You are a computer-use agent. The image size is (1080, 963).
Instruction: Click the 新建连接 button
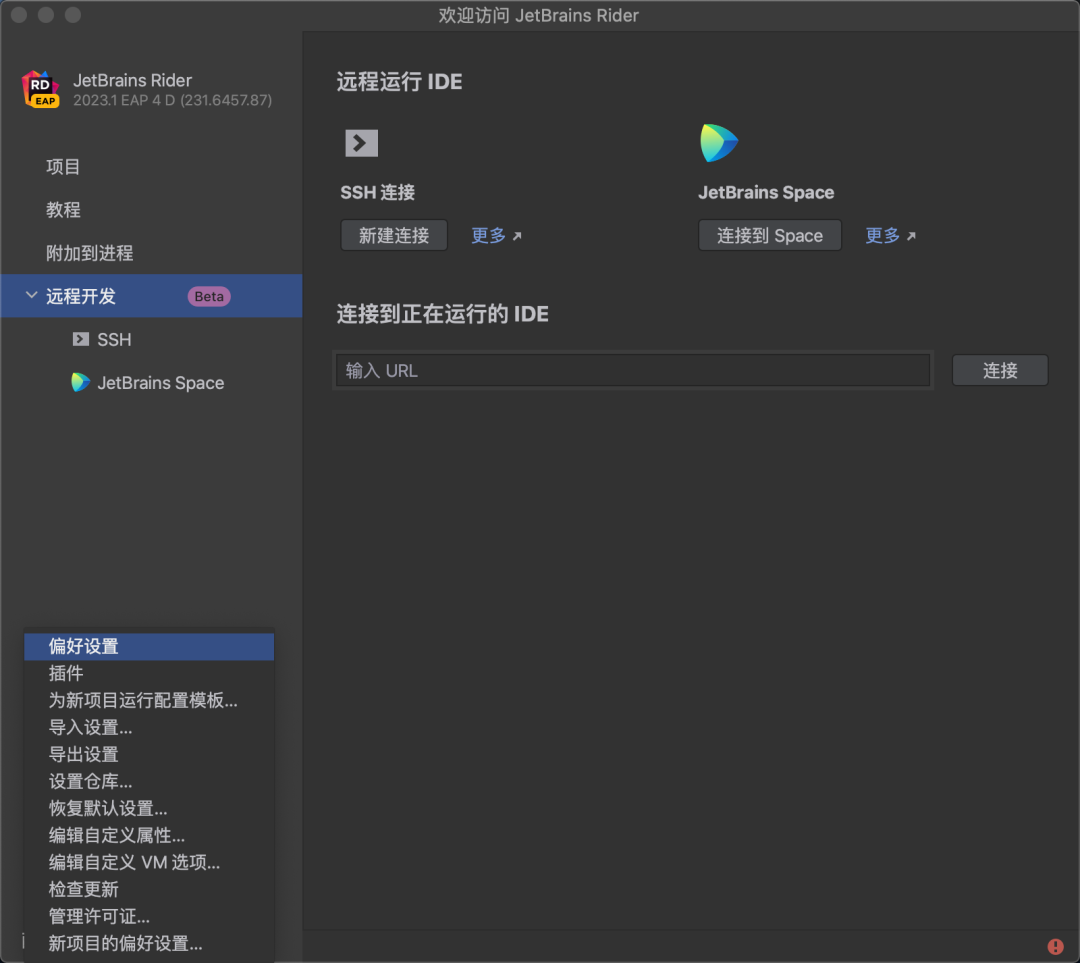pos(394,236)
